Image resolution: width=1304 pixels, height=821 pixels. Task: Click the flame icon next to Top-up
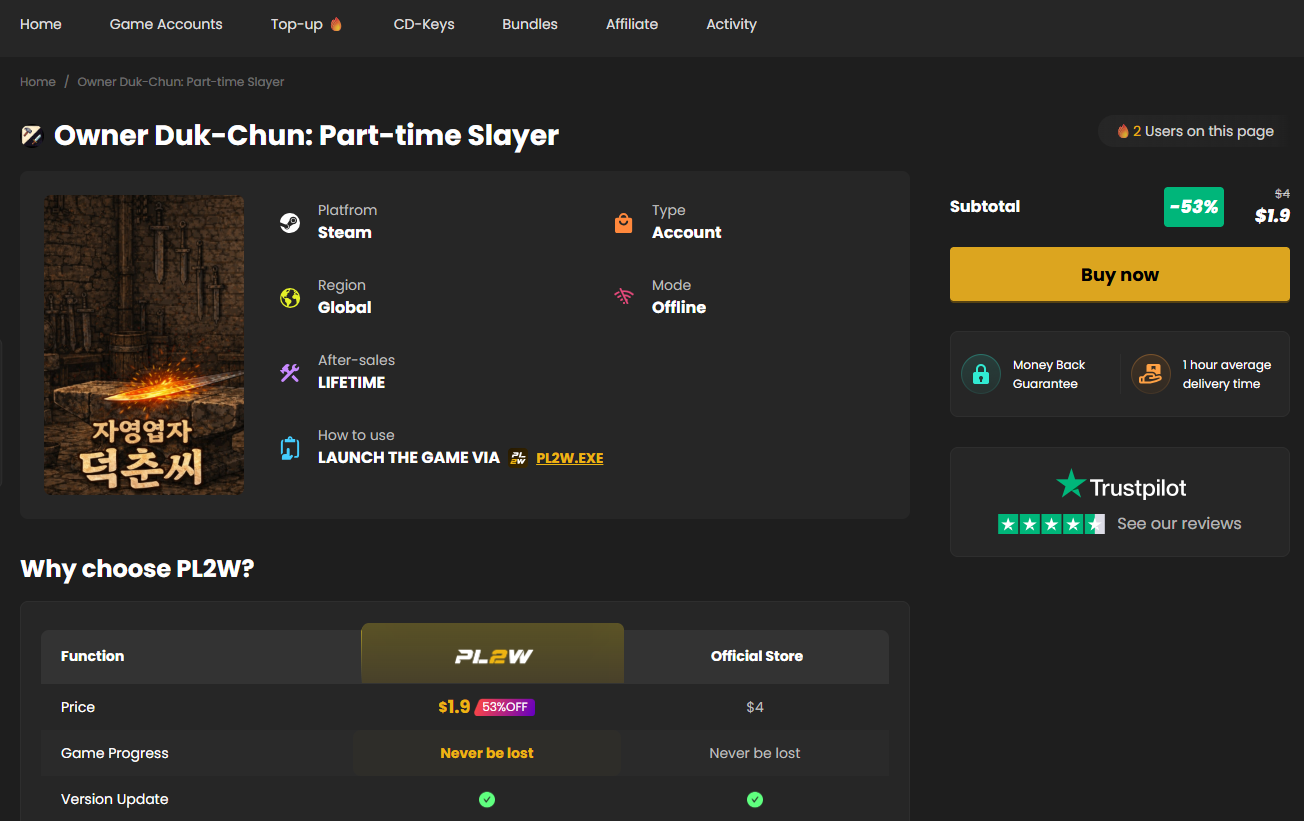pos(336,24)
